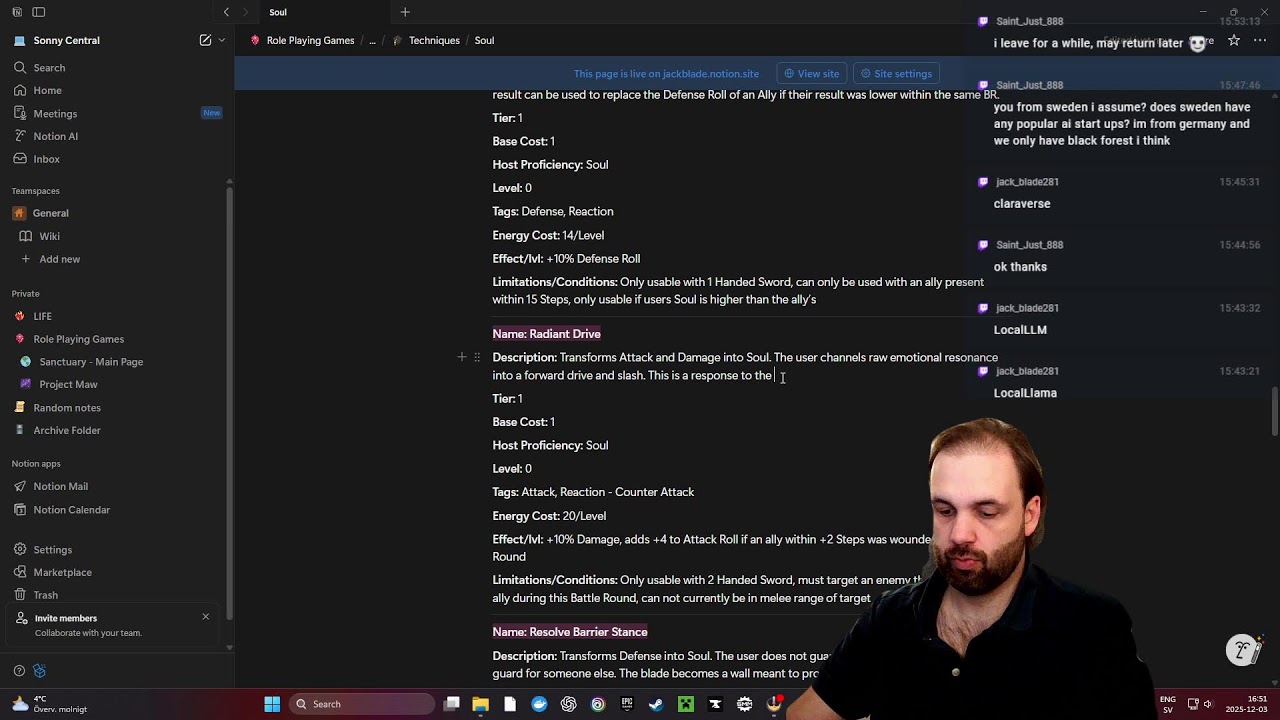Open Notion Mail app
The height and width of the screenshot is (720, 1280).
(60, 486)
